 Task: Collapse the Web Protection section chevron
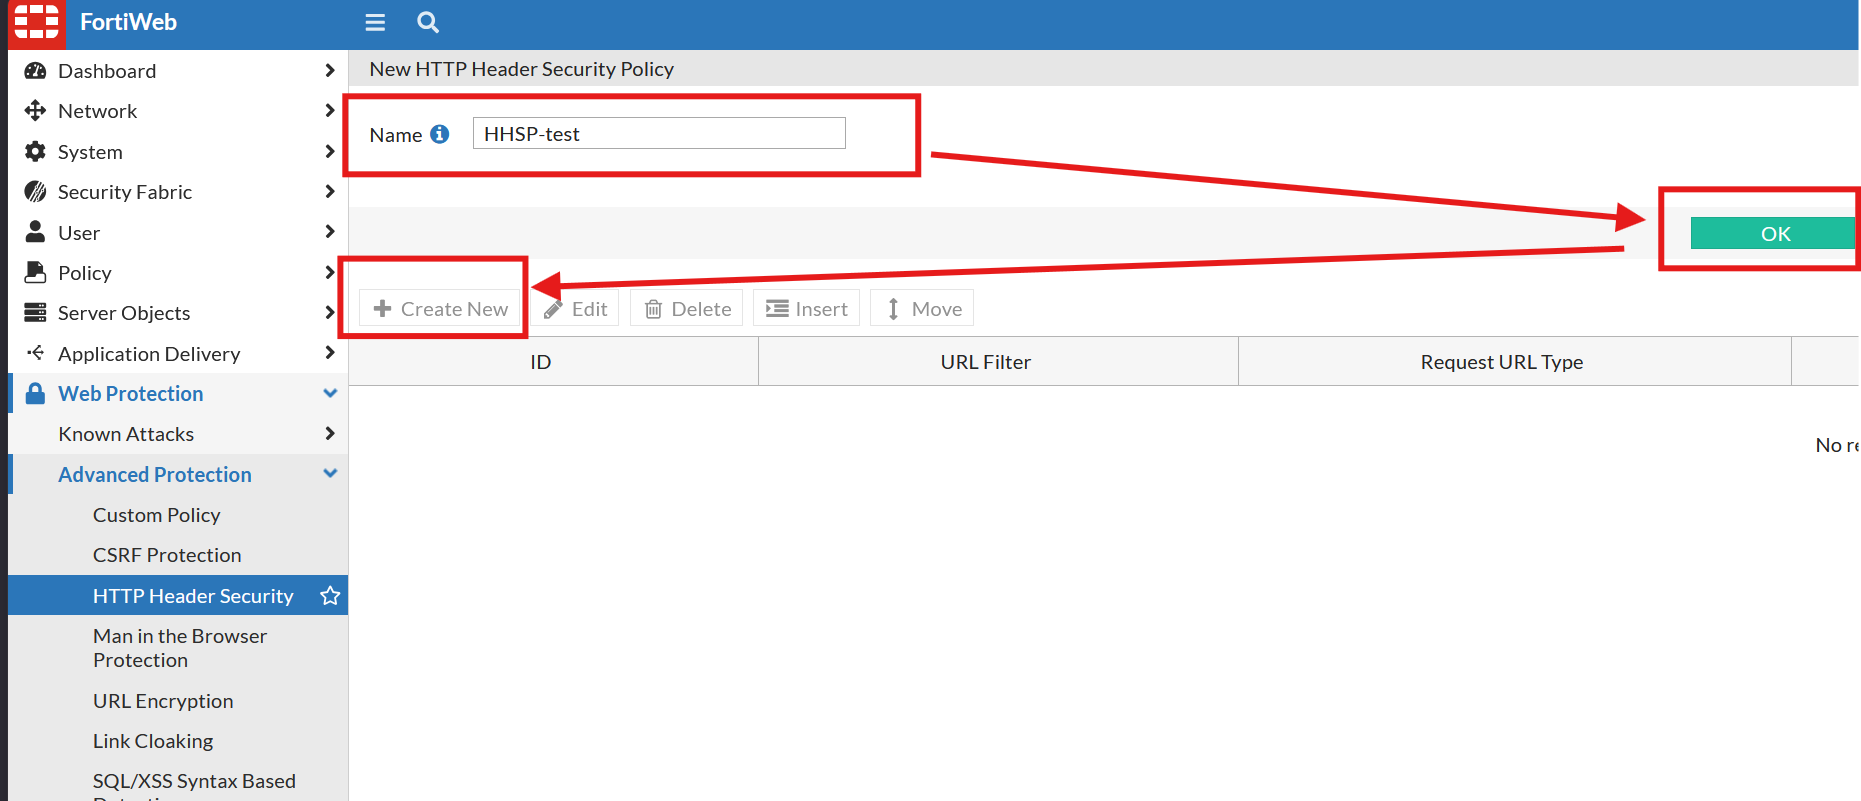coord(330,393)
